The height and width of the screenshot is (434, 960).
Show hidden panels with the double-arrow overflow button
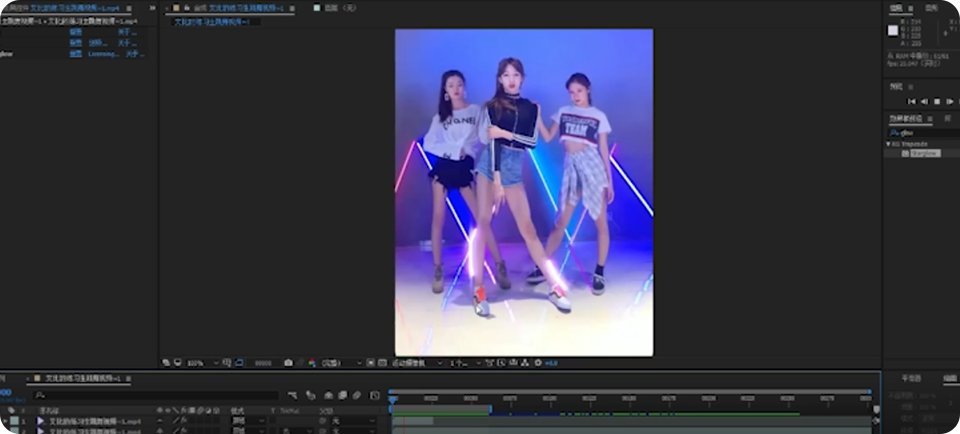(152, 8)
